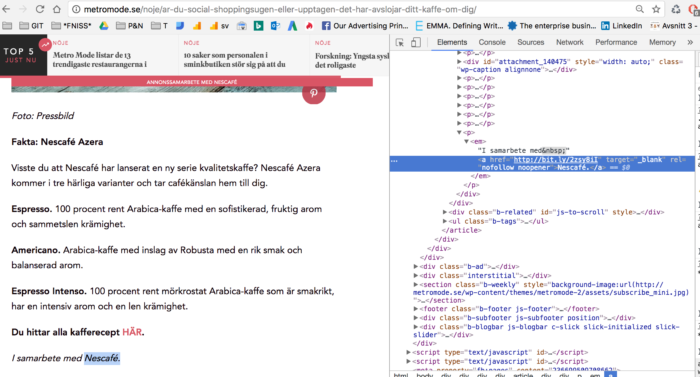Click the browser forward arrow

(22, 9)
